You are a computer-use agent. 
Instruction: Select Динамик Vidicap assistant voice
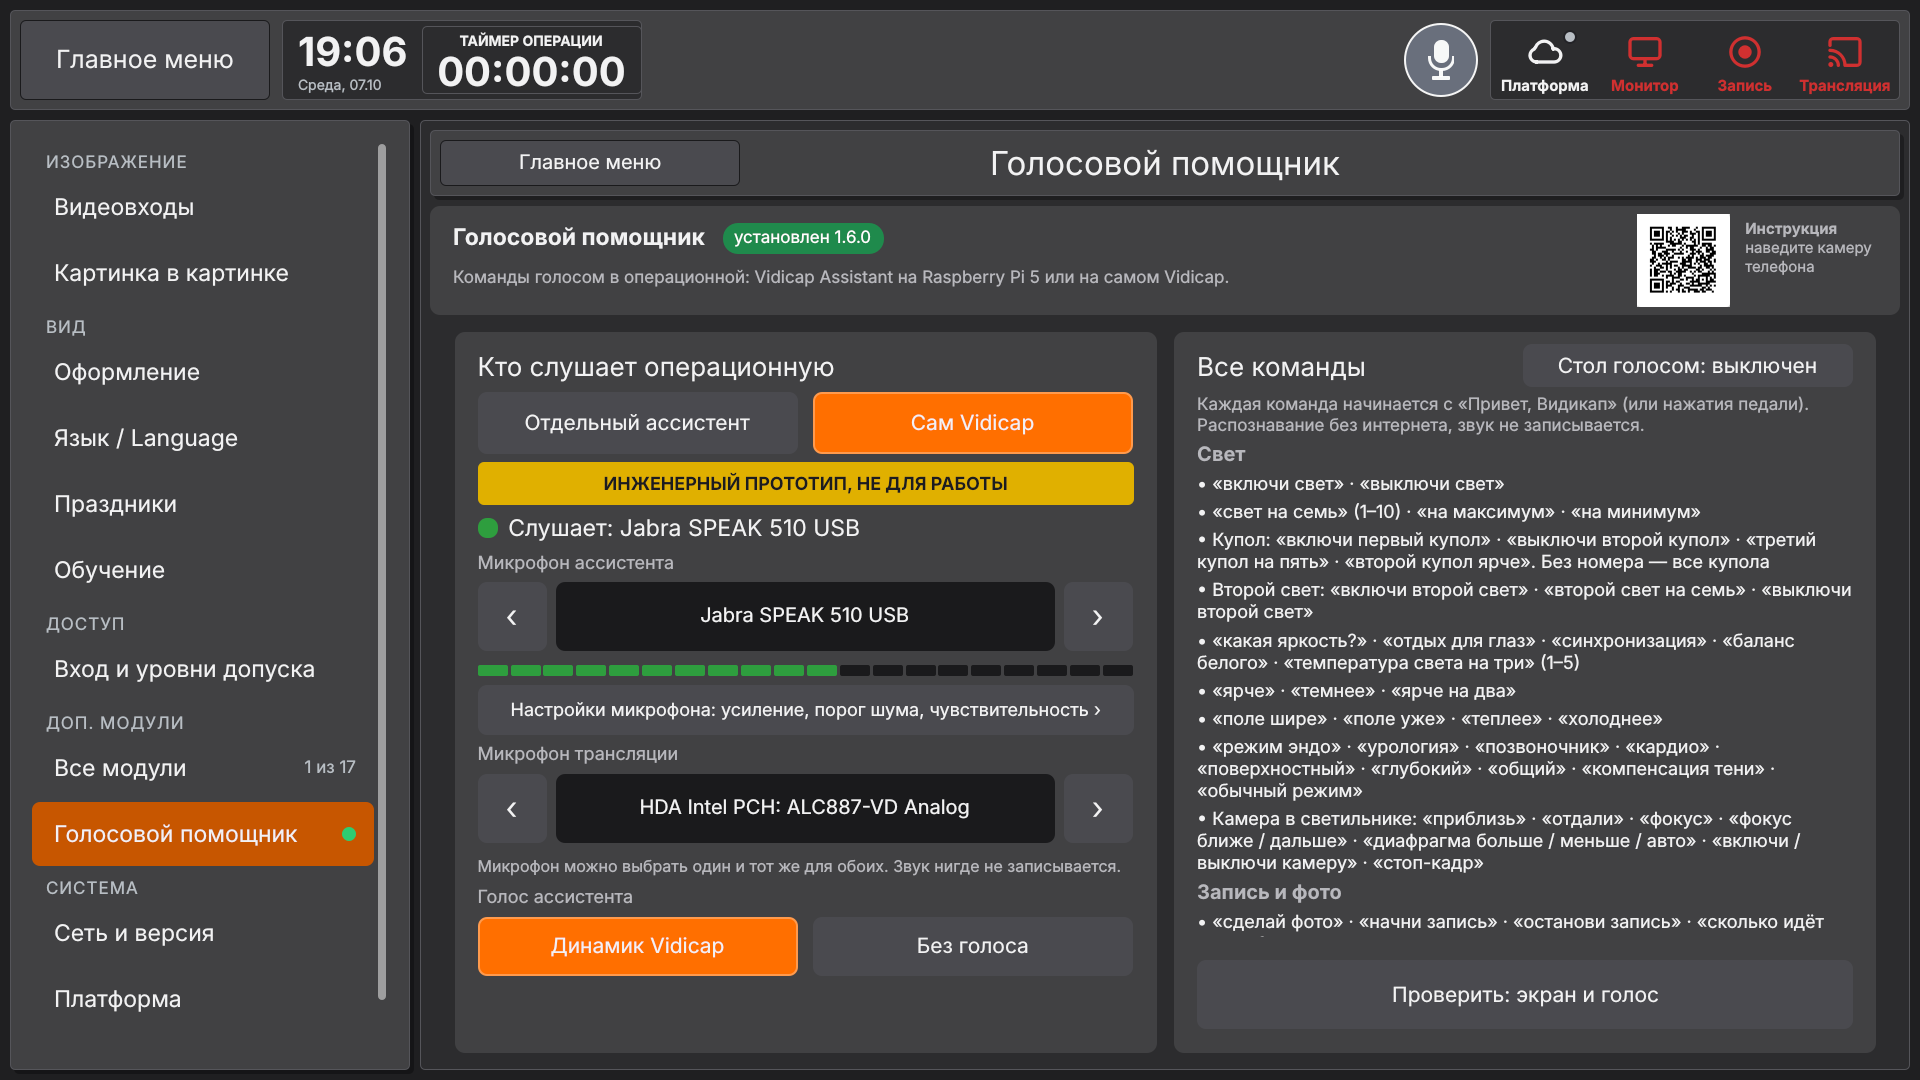[637, 946]
